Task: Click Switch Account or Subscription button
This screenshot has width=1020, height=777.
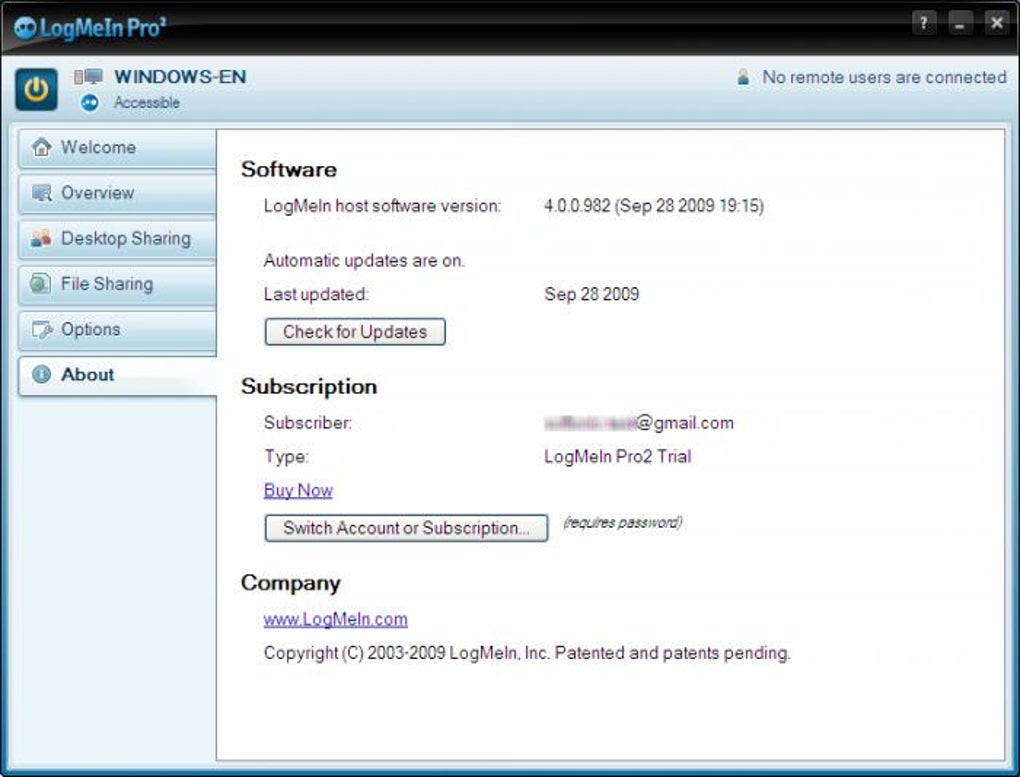Action: [x=407, y=528]
